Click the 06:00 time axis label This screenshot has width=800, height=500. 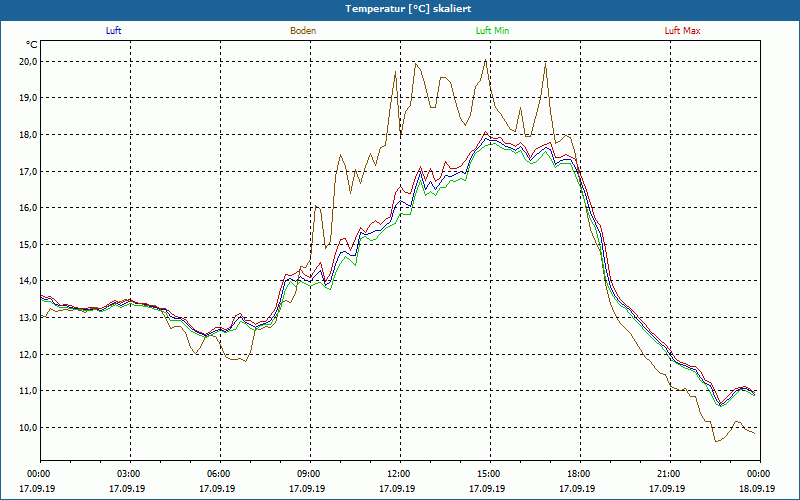(x=220, y=474)
